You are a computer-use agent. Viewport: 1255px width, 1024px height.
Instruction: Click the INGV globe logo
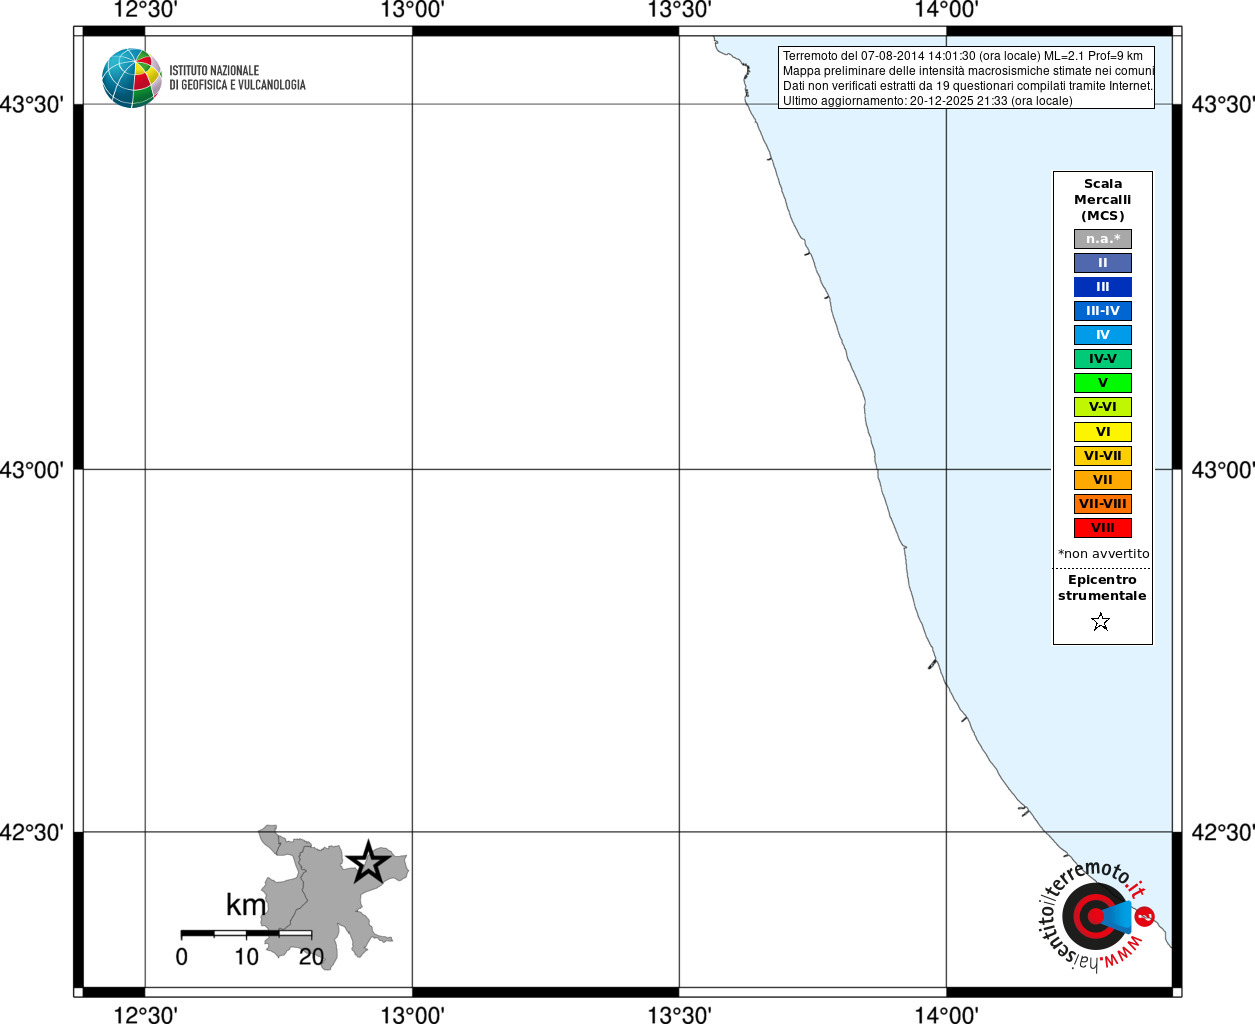131,78
